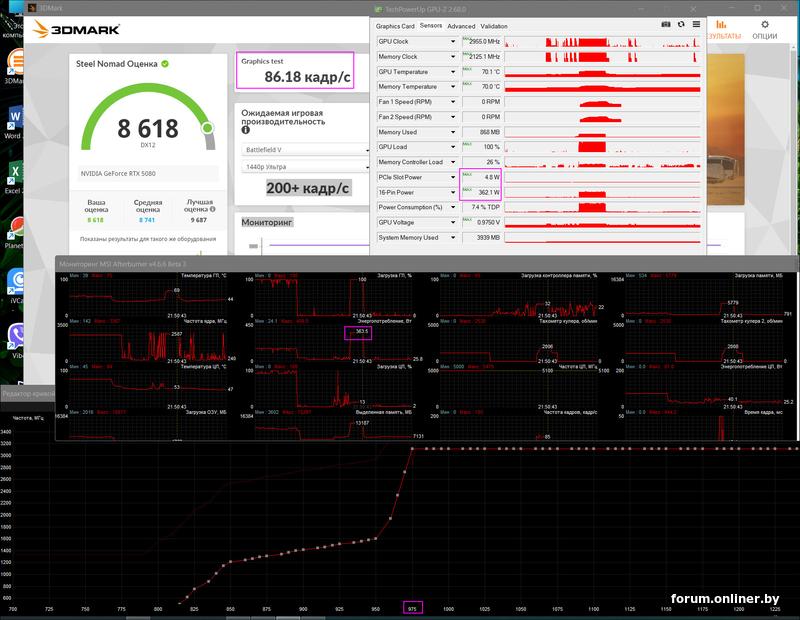Screen dimensions: 800x620
Task: Open the GPU Temperature sensor dropdown arrow
Action: [x=453, y=72]
